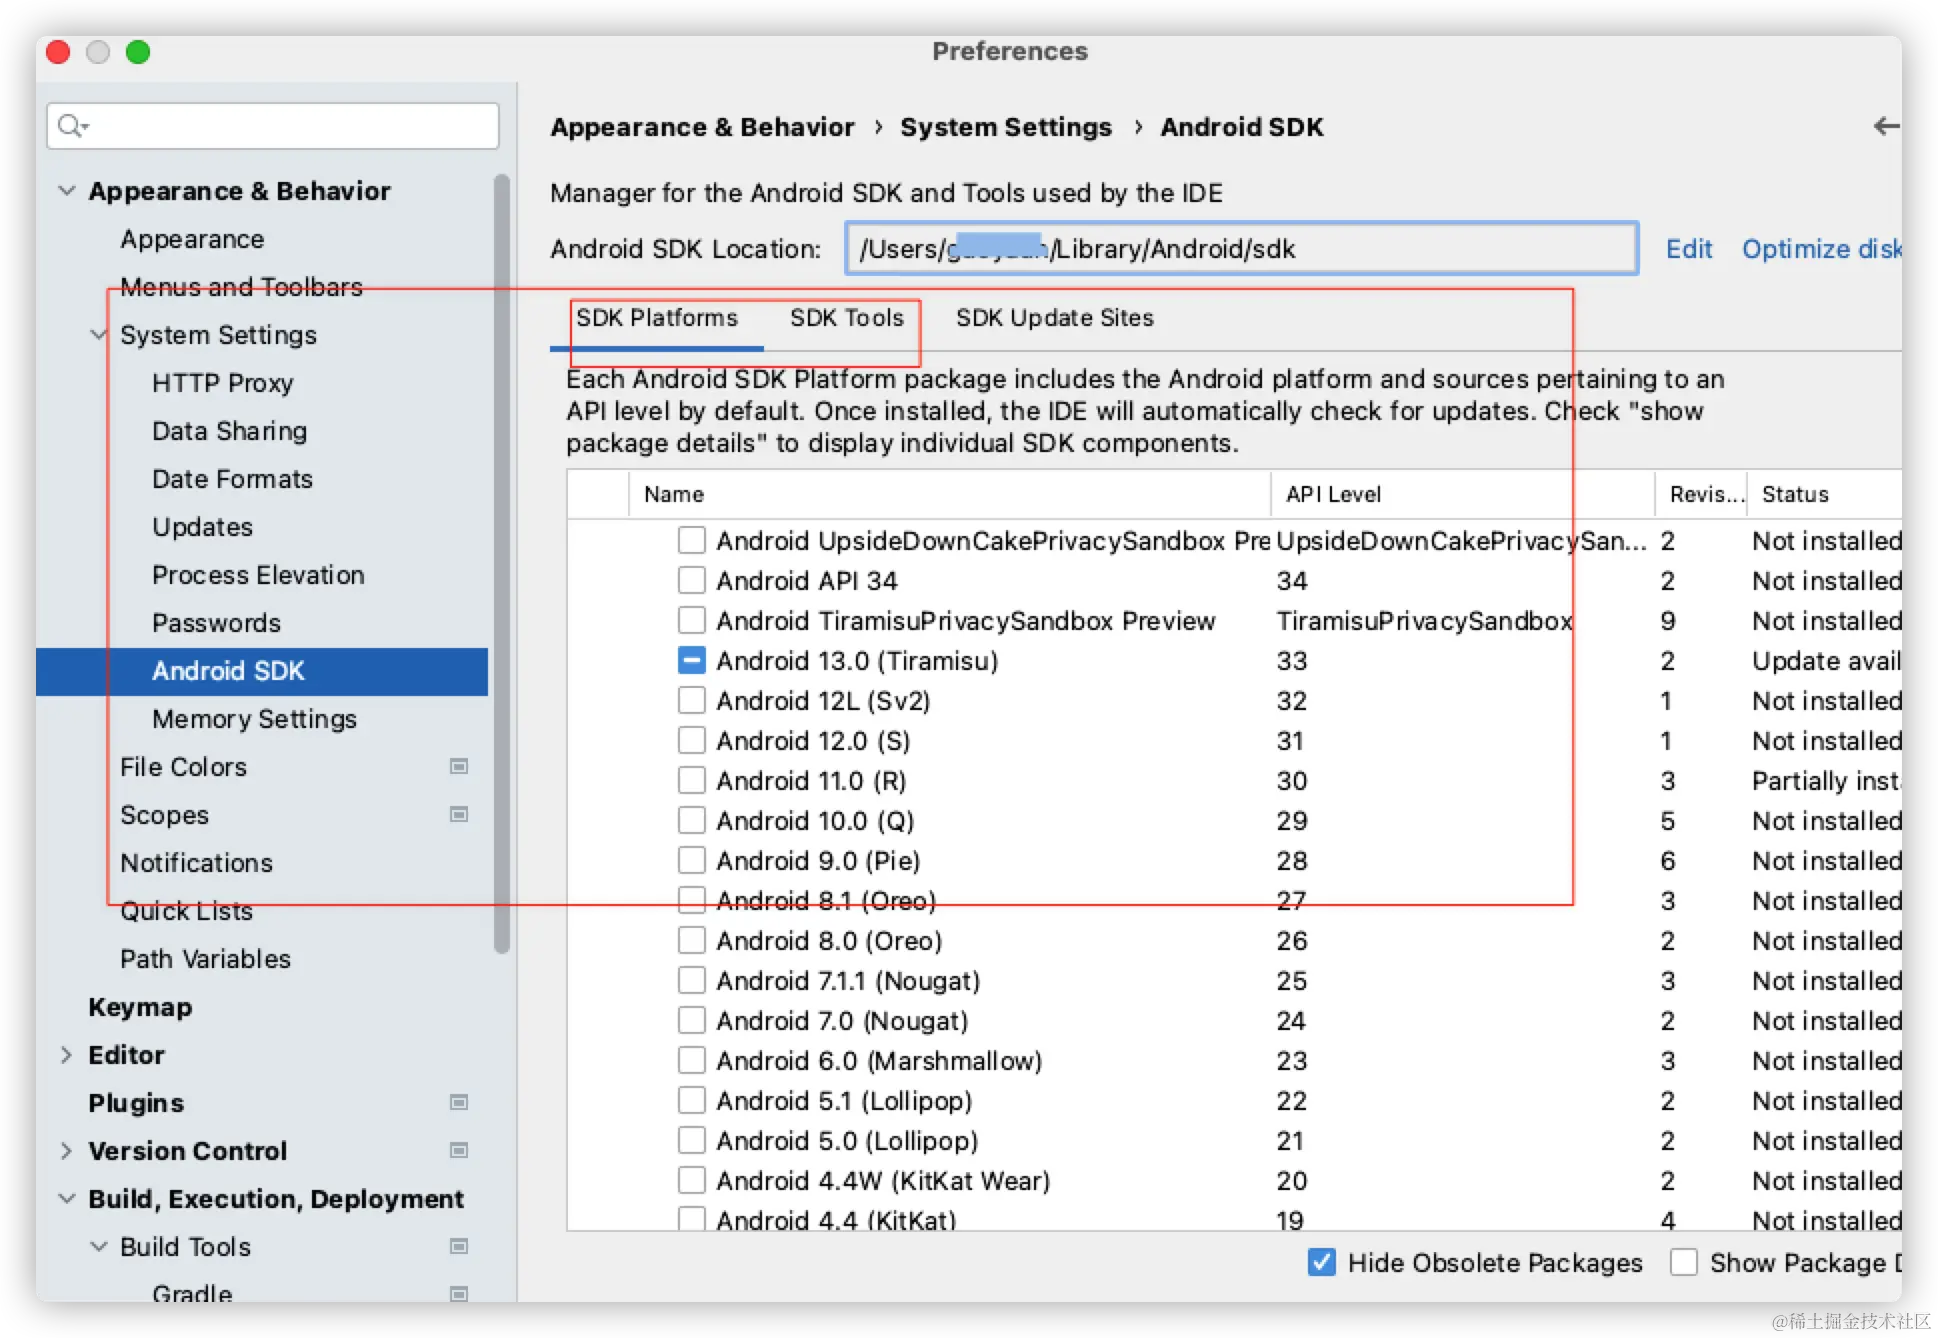1938x1338 pixels.
Task: Open the SDK Update Sites tab
Action: tap(1055, 318)
